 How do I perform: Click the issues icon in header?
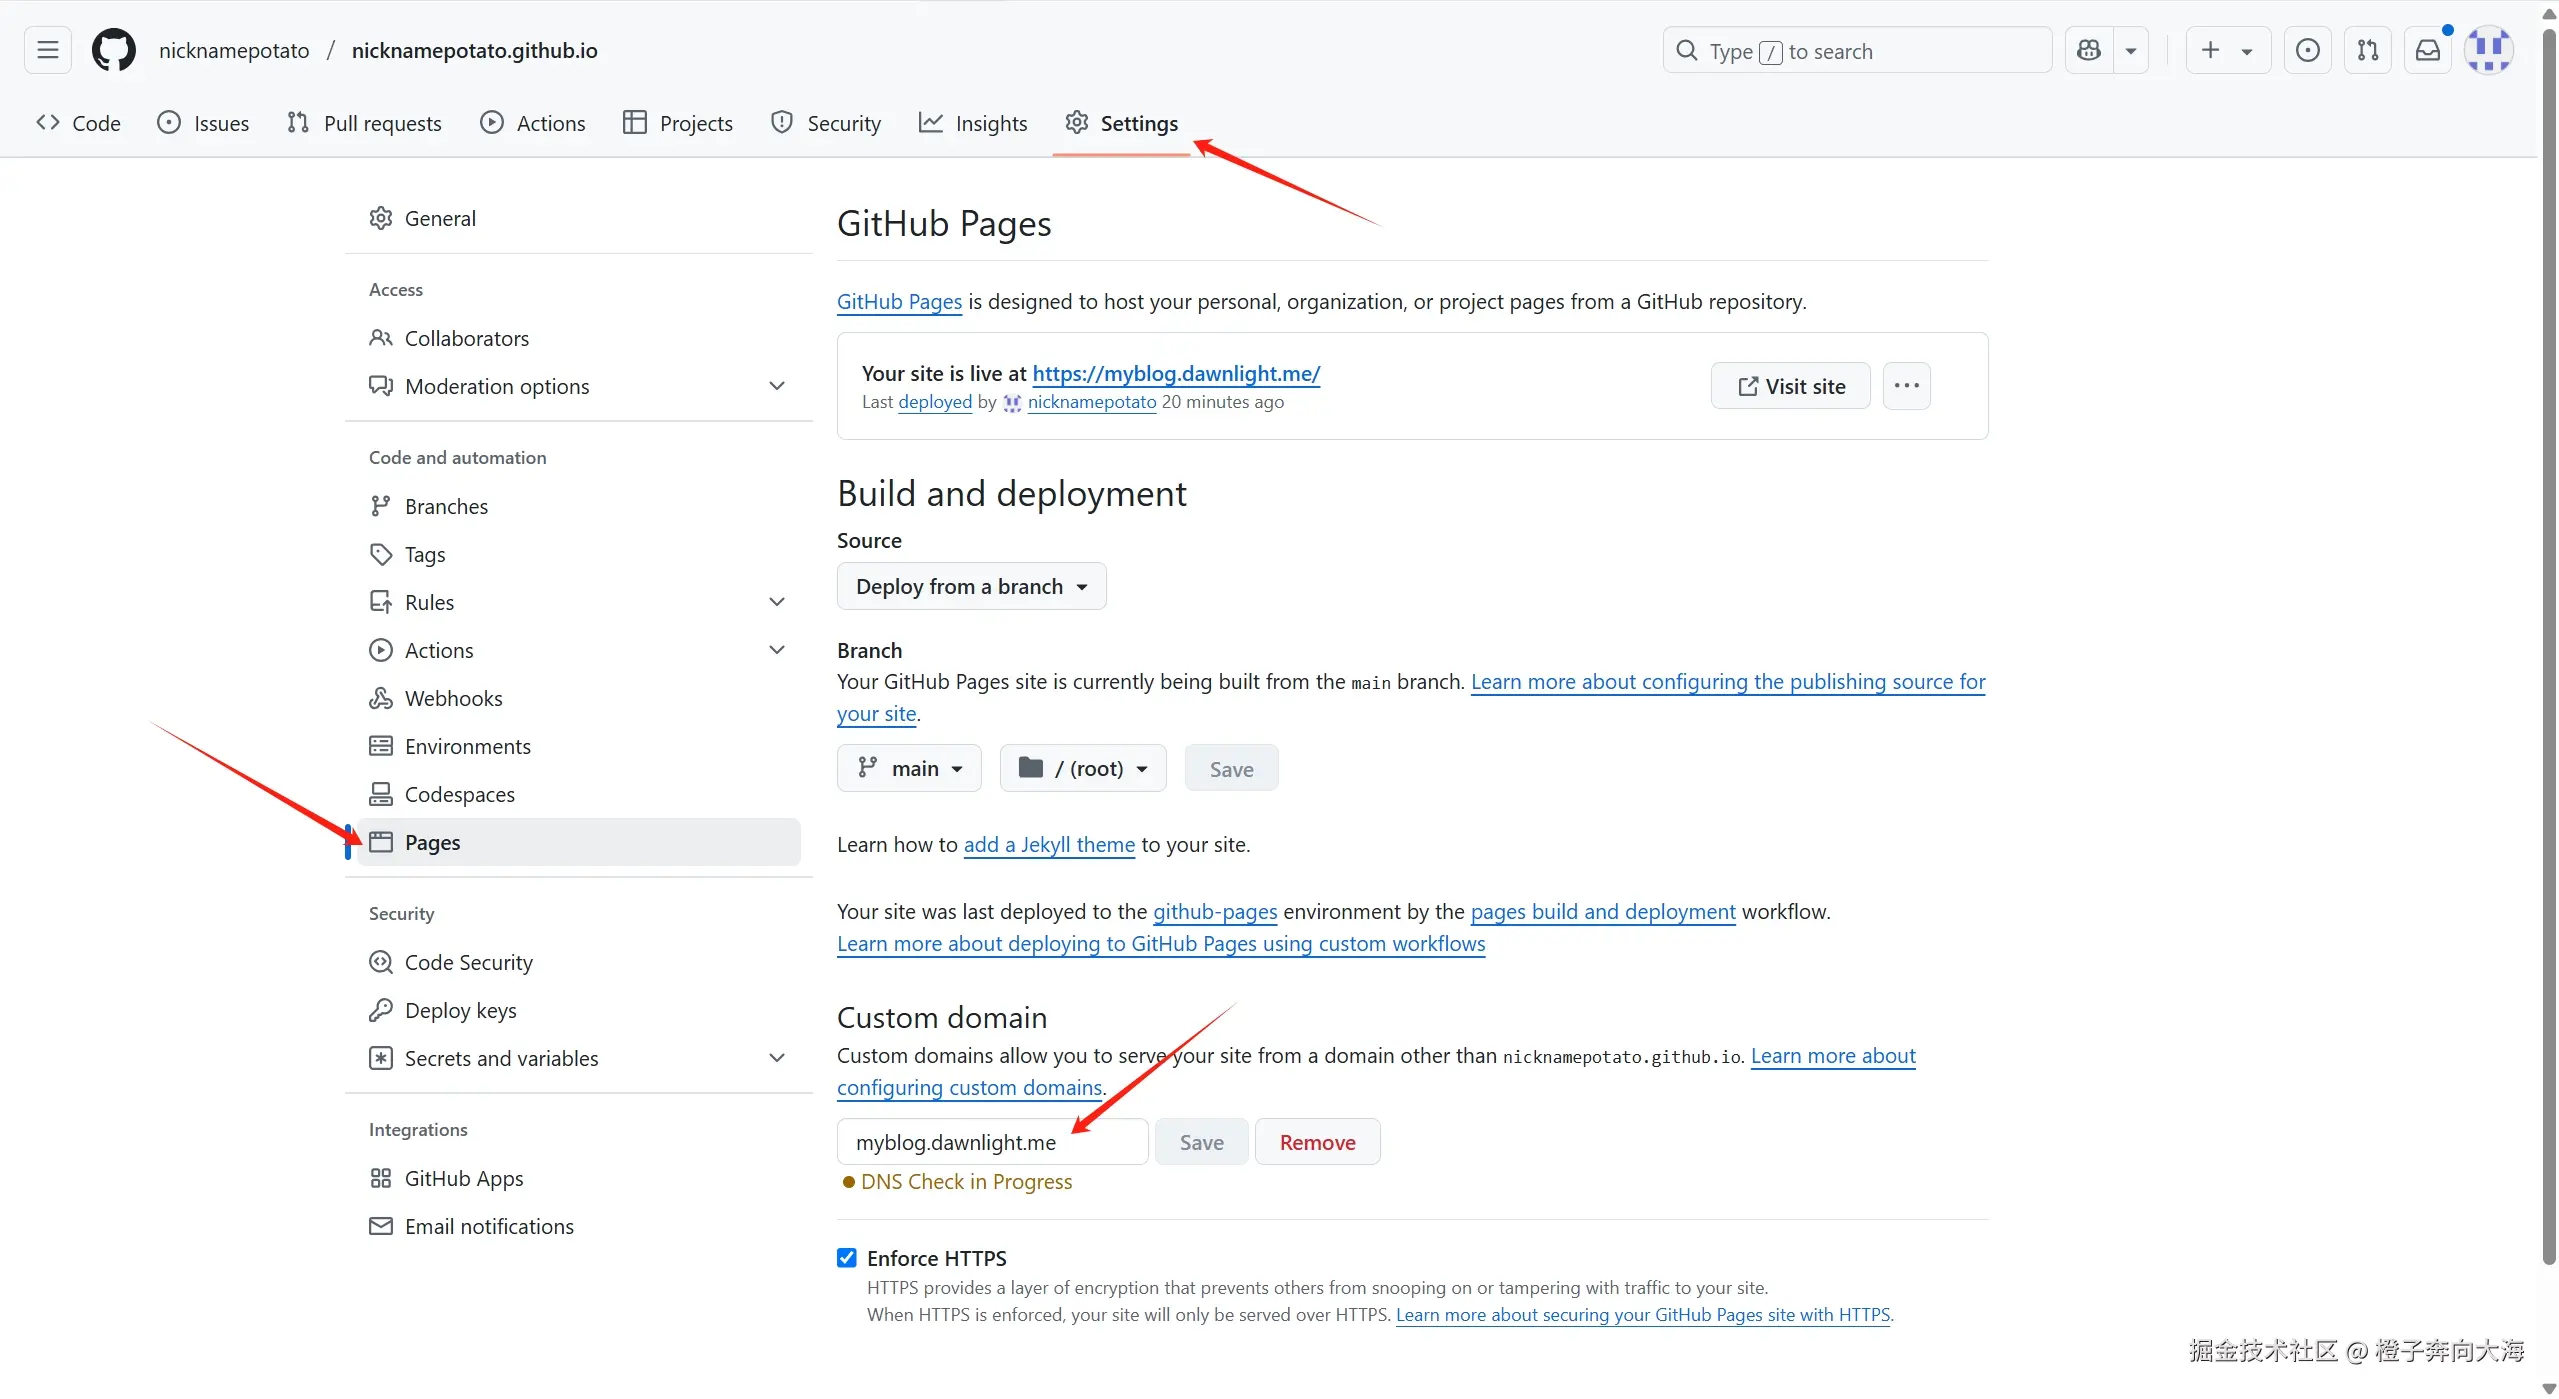(2307, 50)
